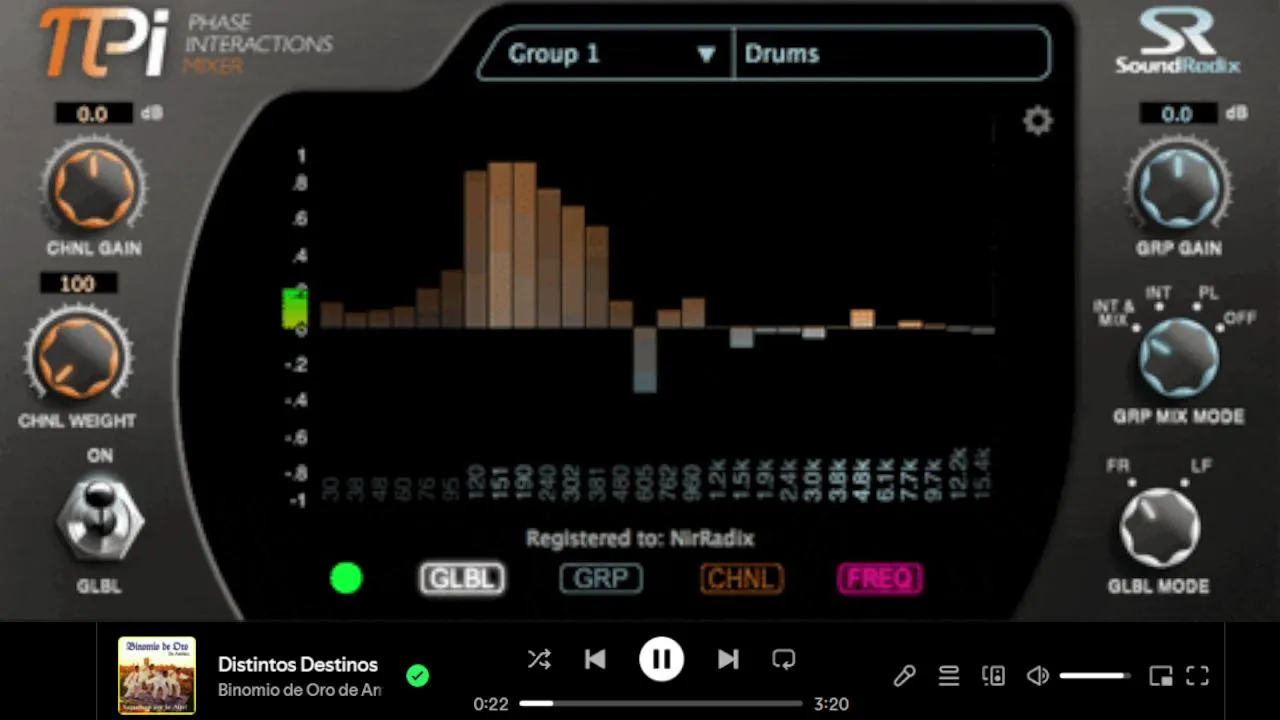Image resolution: width=1280 pixels, height=720 pixels.
Task: Mute the player volume
Action: point(1038,676)
